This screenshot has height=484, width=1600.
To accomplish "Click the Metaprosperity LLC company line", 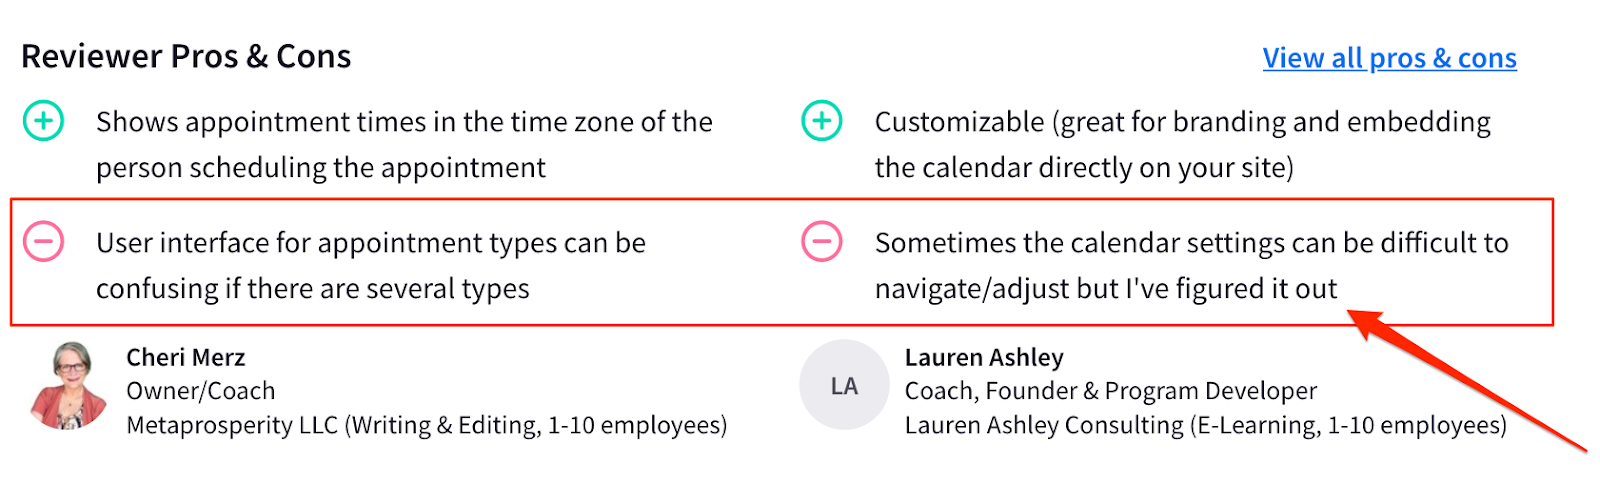I will [426, 425].
